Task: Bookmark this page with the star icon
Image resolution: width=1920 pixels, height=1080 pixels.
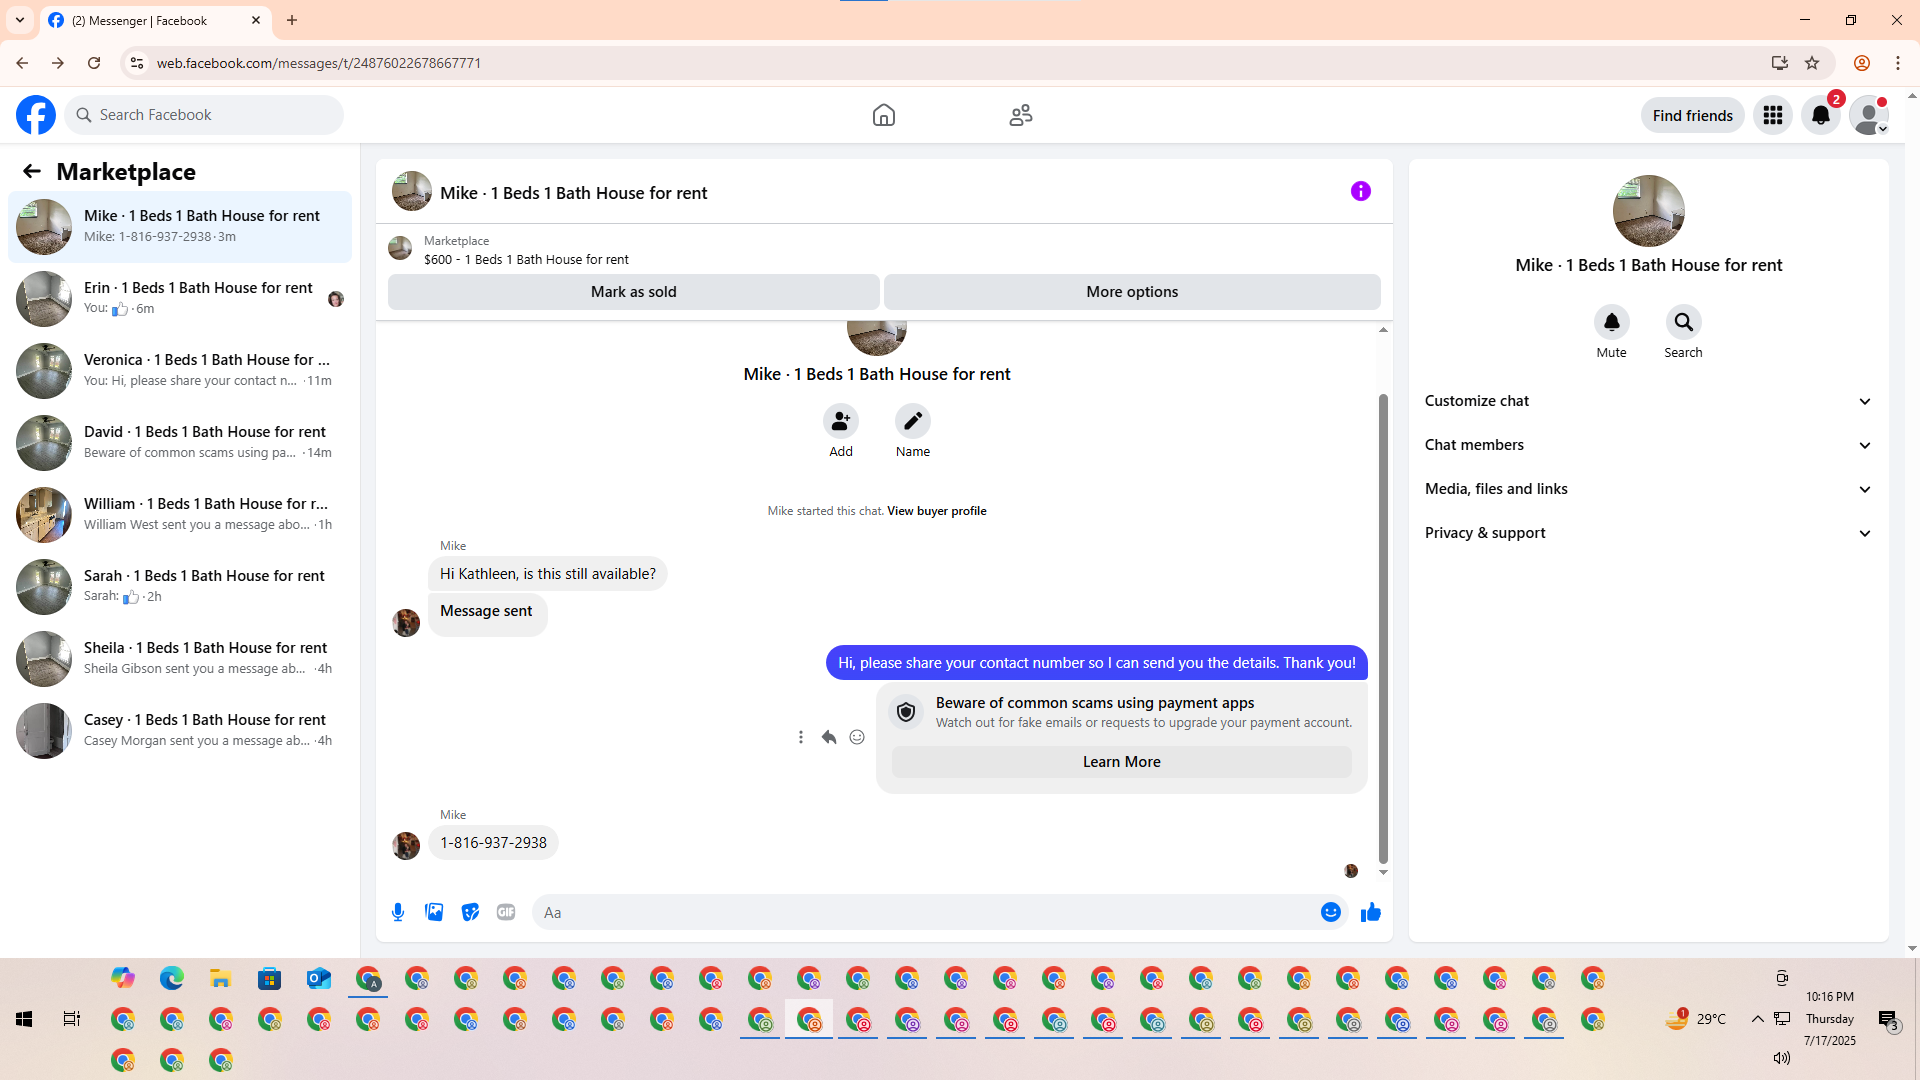Action: click(x=1812, y=63)
